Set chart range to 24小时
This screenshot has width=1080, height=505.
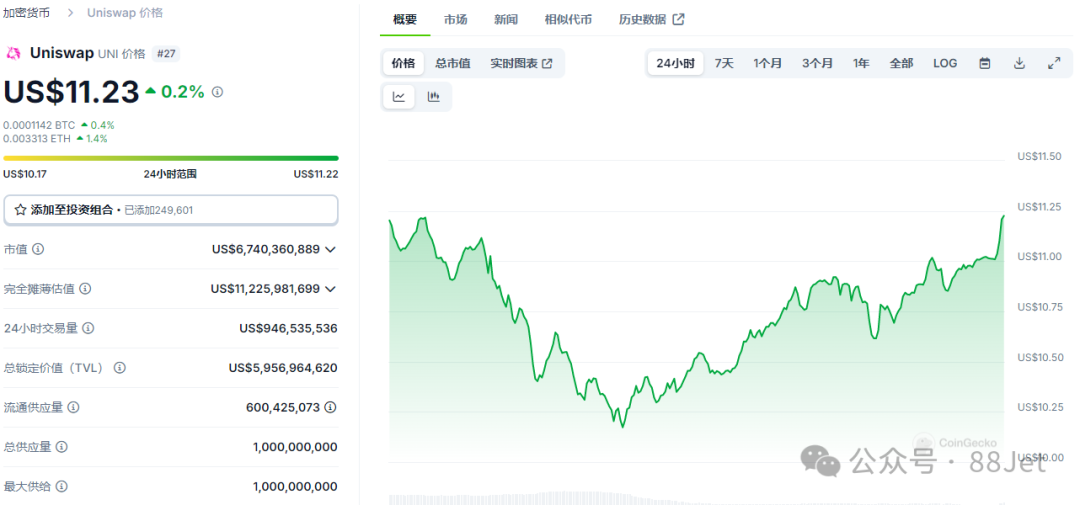point(675,63)
